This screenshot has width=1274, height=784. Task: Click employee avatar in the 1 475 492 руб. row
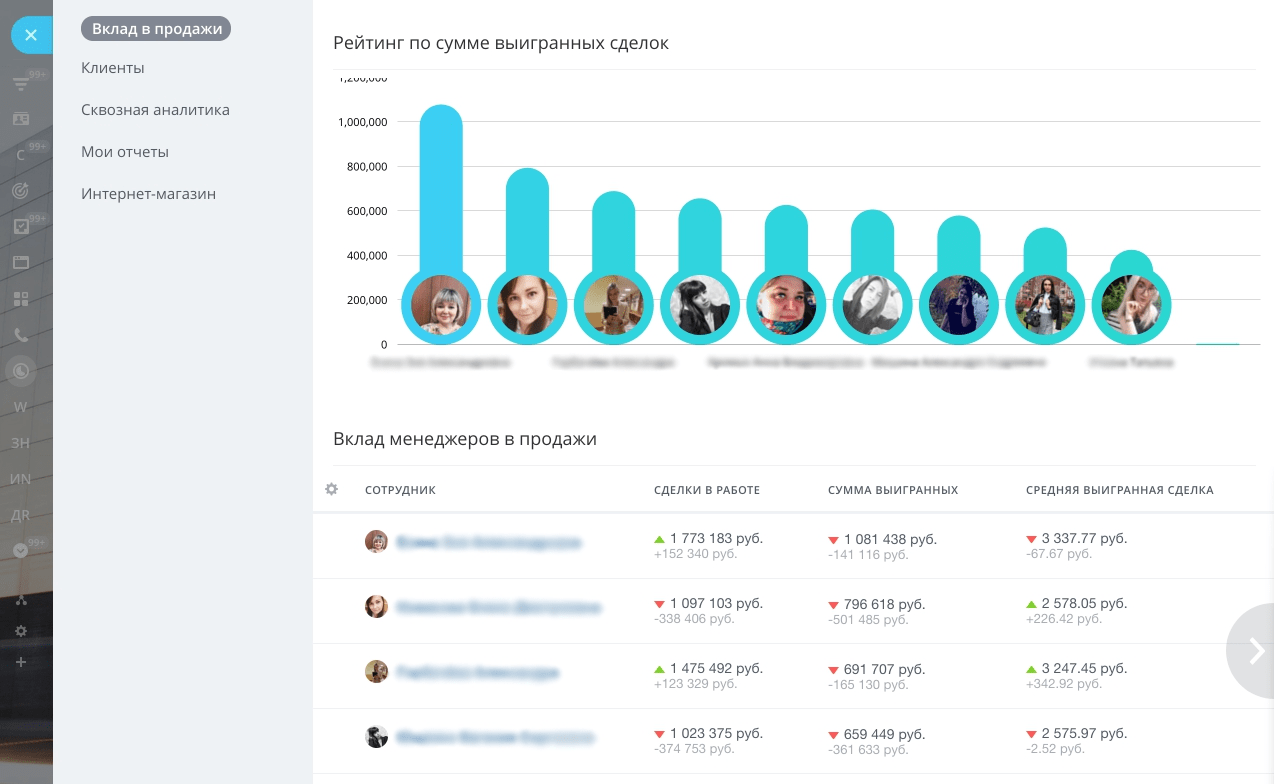click(376, 672)
